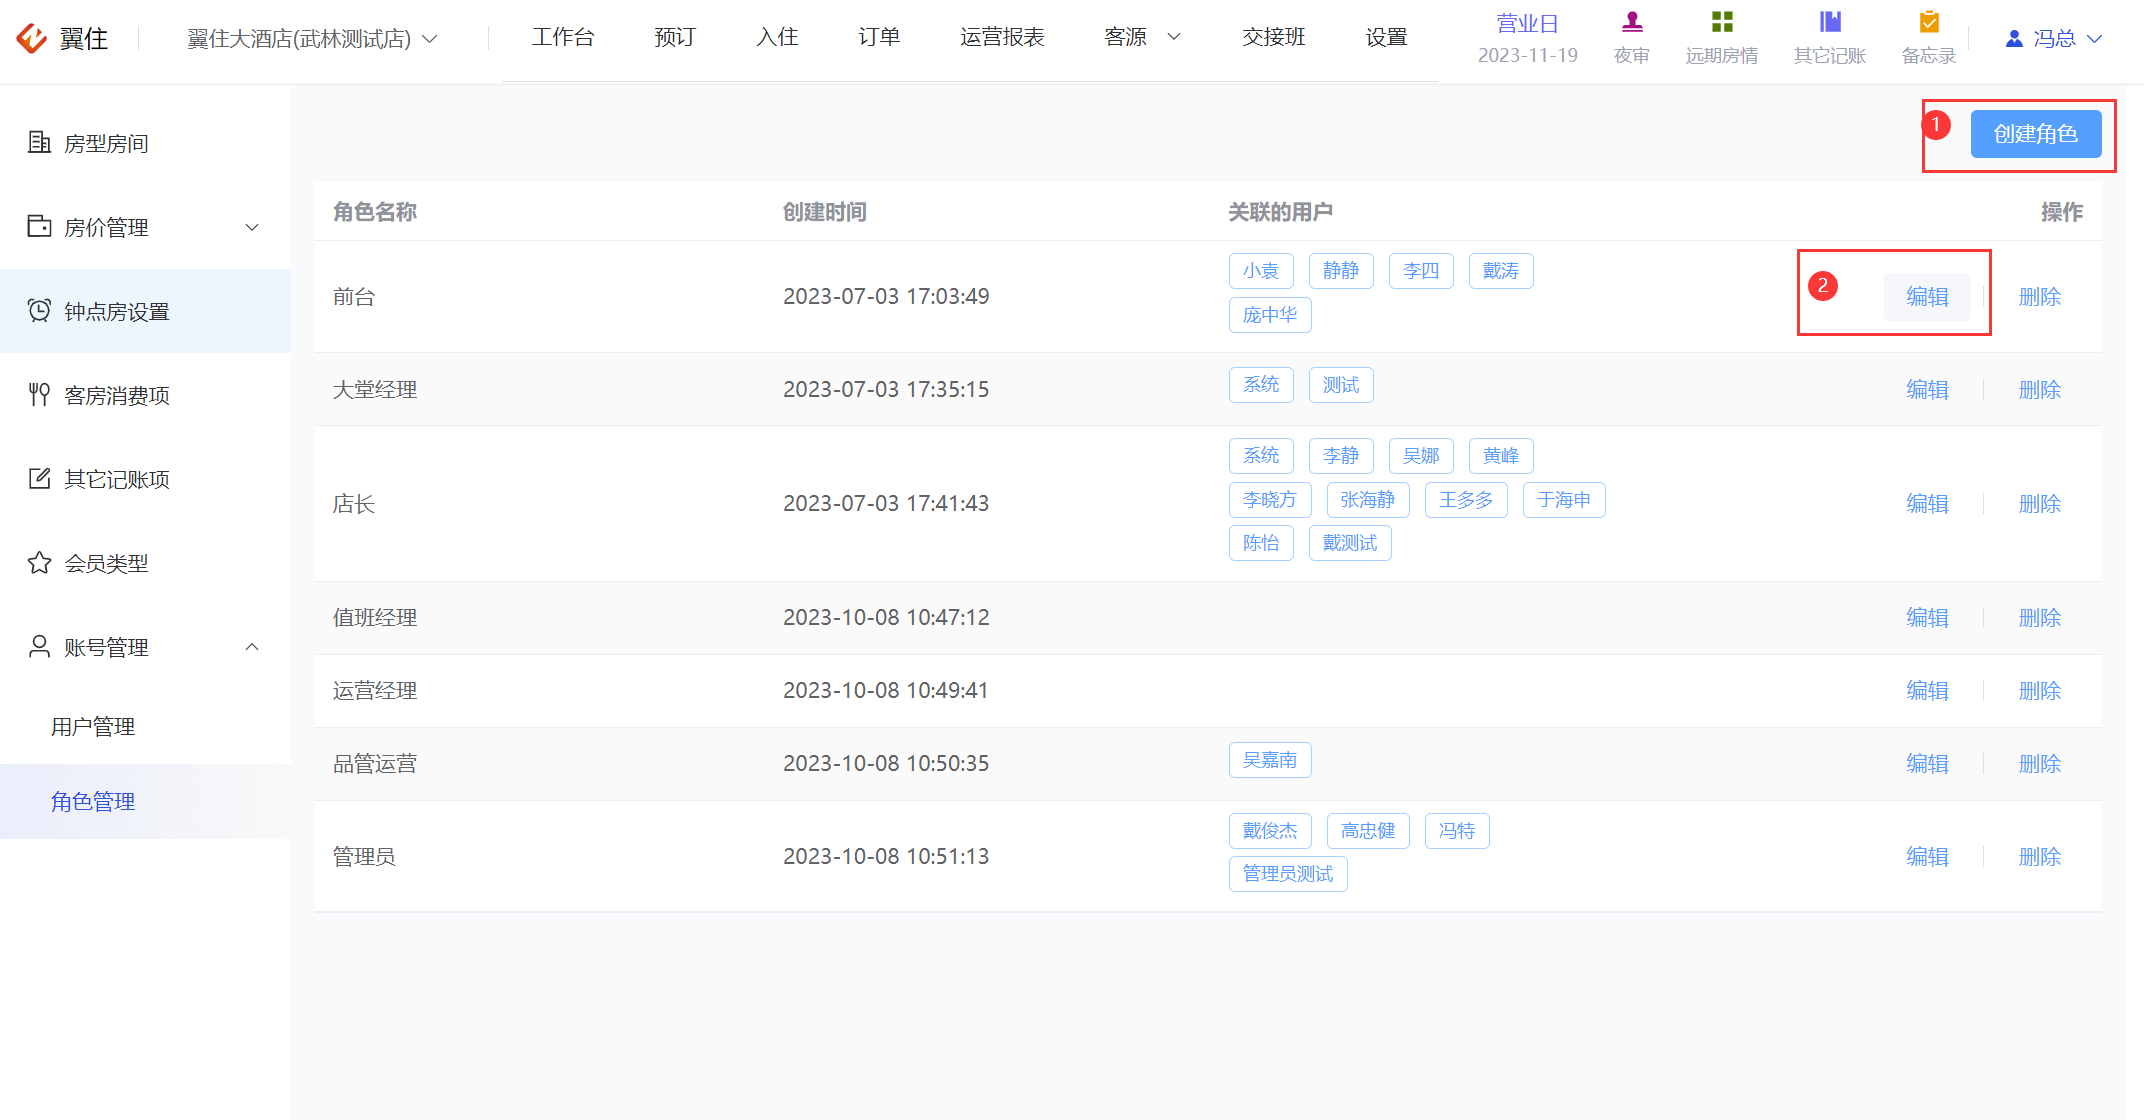Screen dimensions: 2144x1120
Task: Click the 其它记账项 edit icon
Action: 39,479
